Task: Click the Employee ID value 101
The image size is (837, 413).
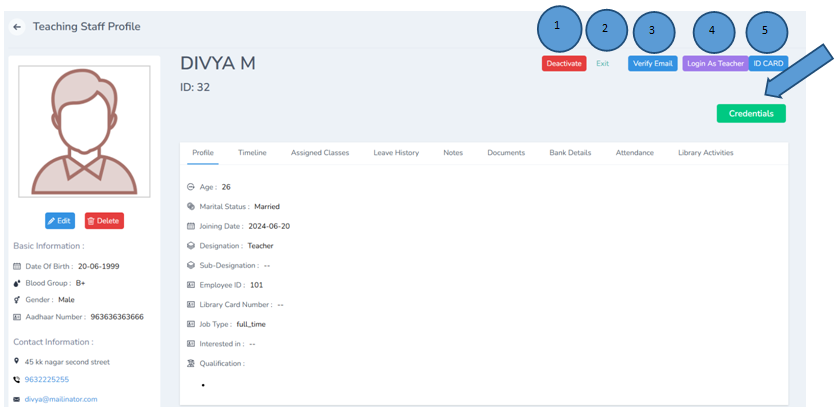Action: click(x=256, y=285)
